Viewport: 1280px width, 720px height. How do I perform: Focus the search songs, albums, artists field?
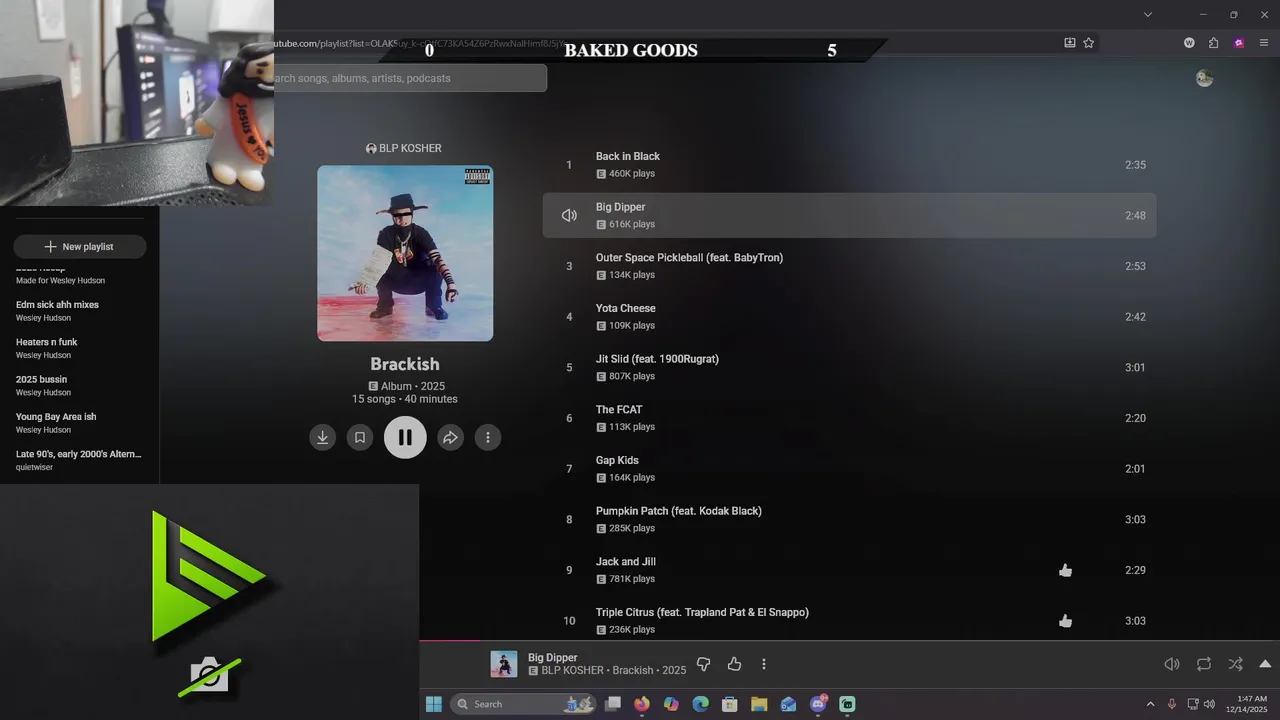point(410,78)
